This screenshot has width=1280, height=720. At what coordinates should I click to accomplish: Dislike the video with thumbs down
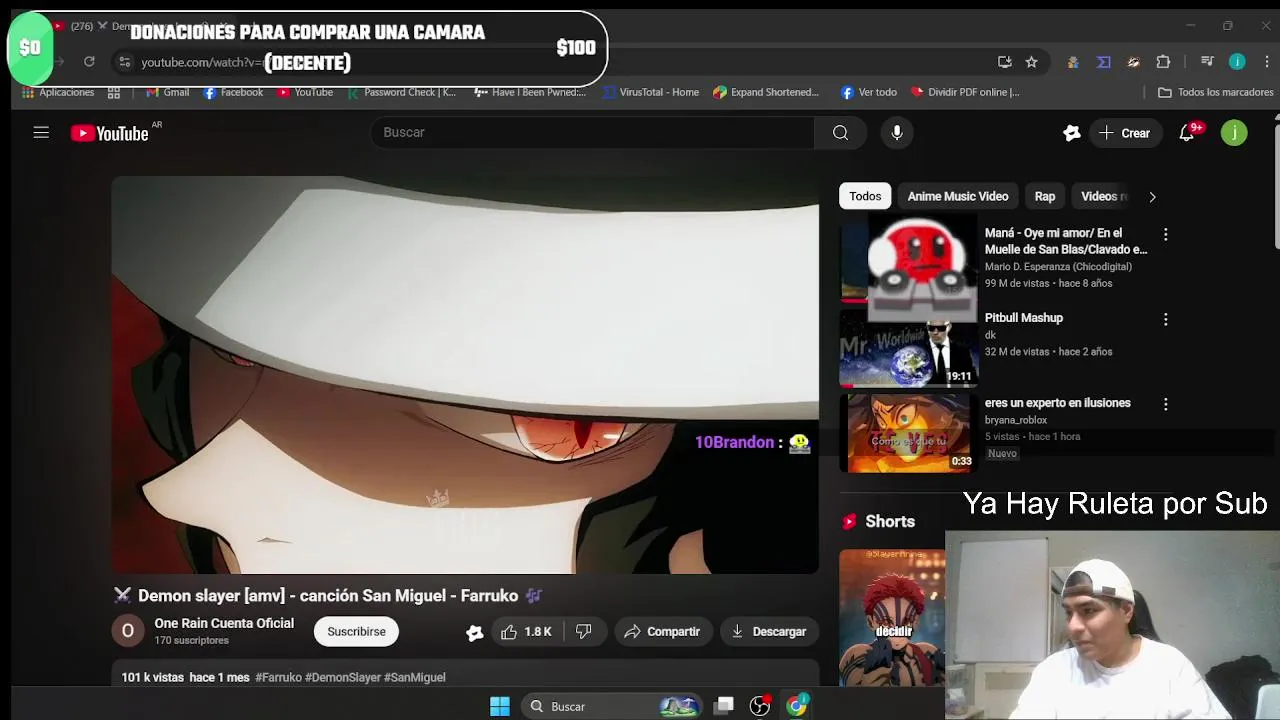click(x=584, y=631)
